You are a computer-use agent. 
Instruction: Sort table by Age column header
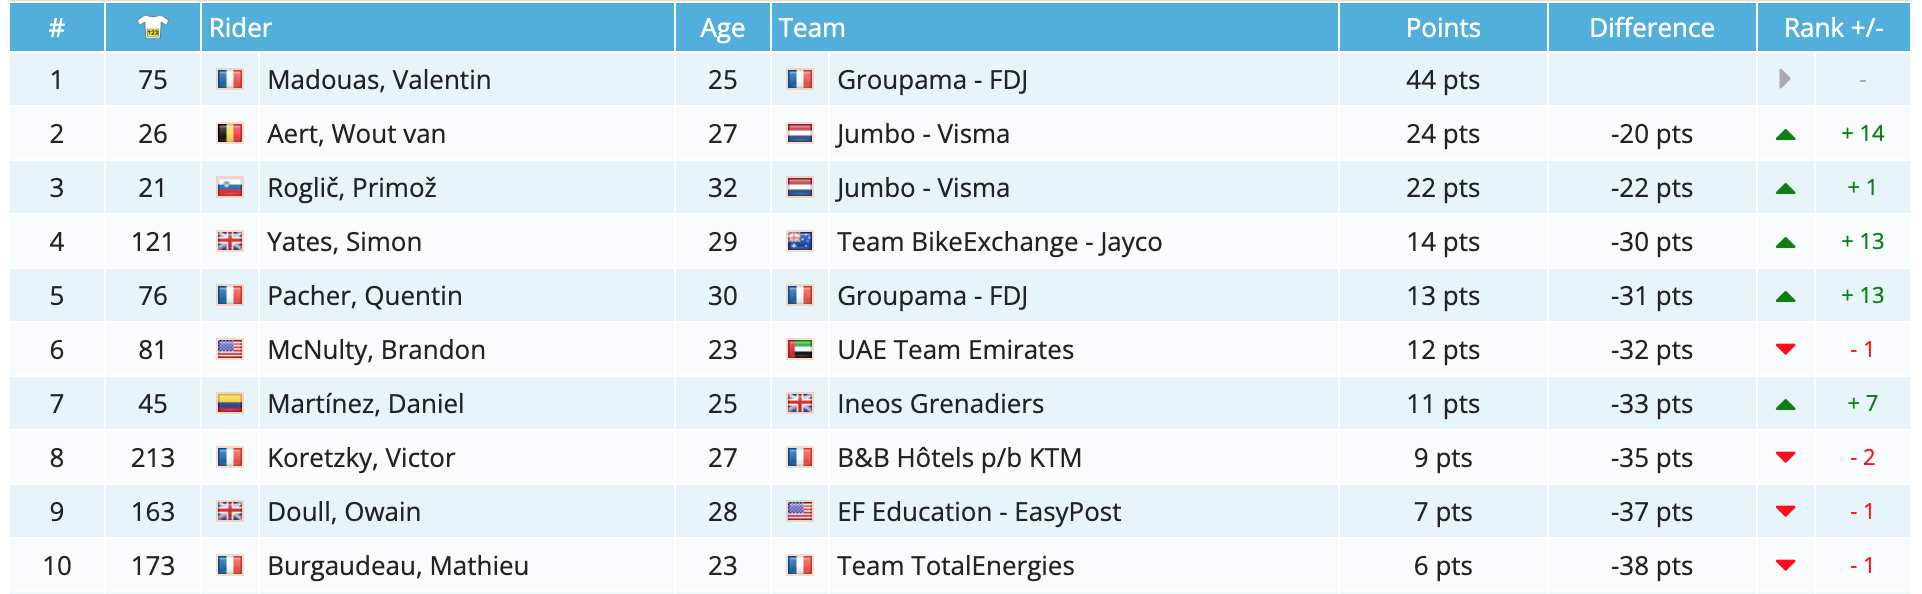pyautogui.click(x=722, y=28)
